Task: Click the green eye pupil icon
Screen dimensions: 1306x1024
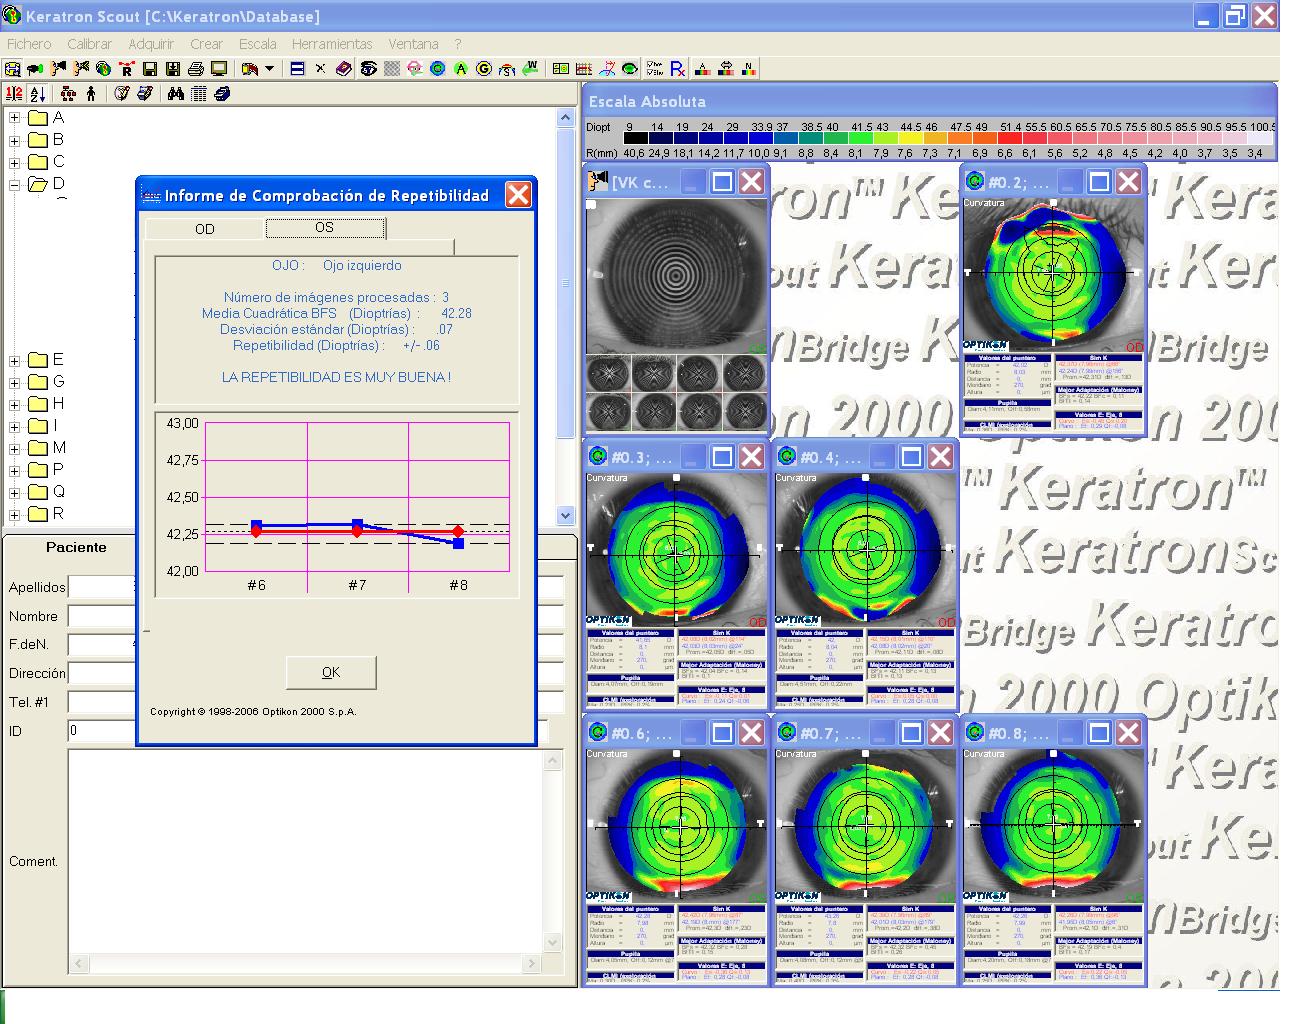Action: click(x=629, y=69)
